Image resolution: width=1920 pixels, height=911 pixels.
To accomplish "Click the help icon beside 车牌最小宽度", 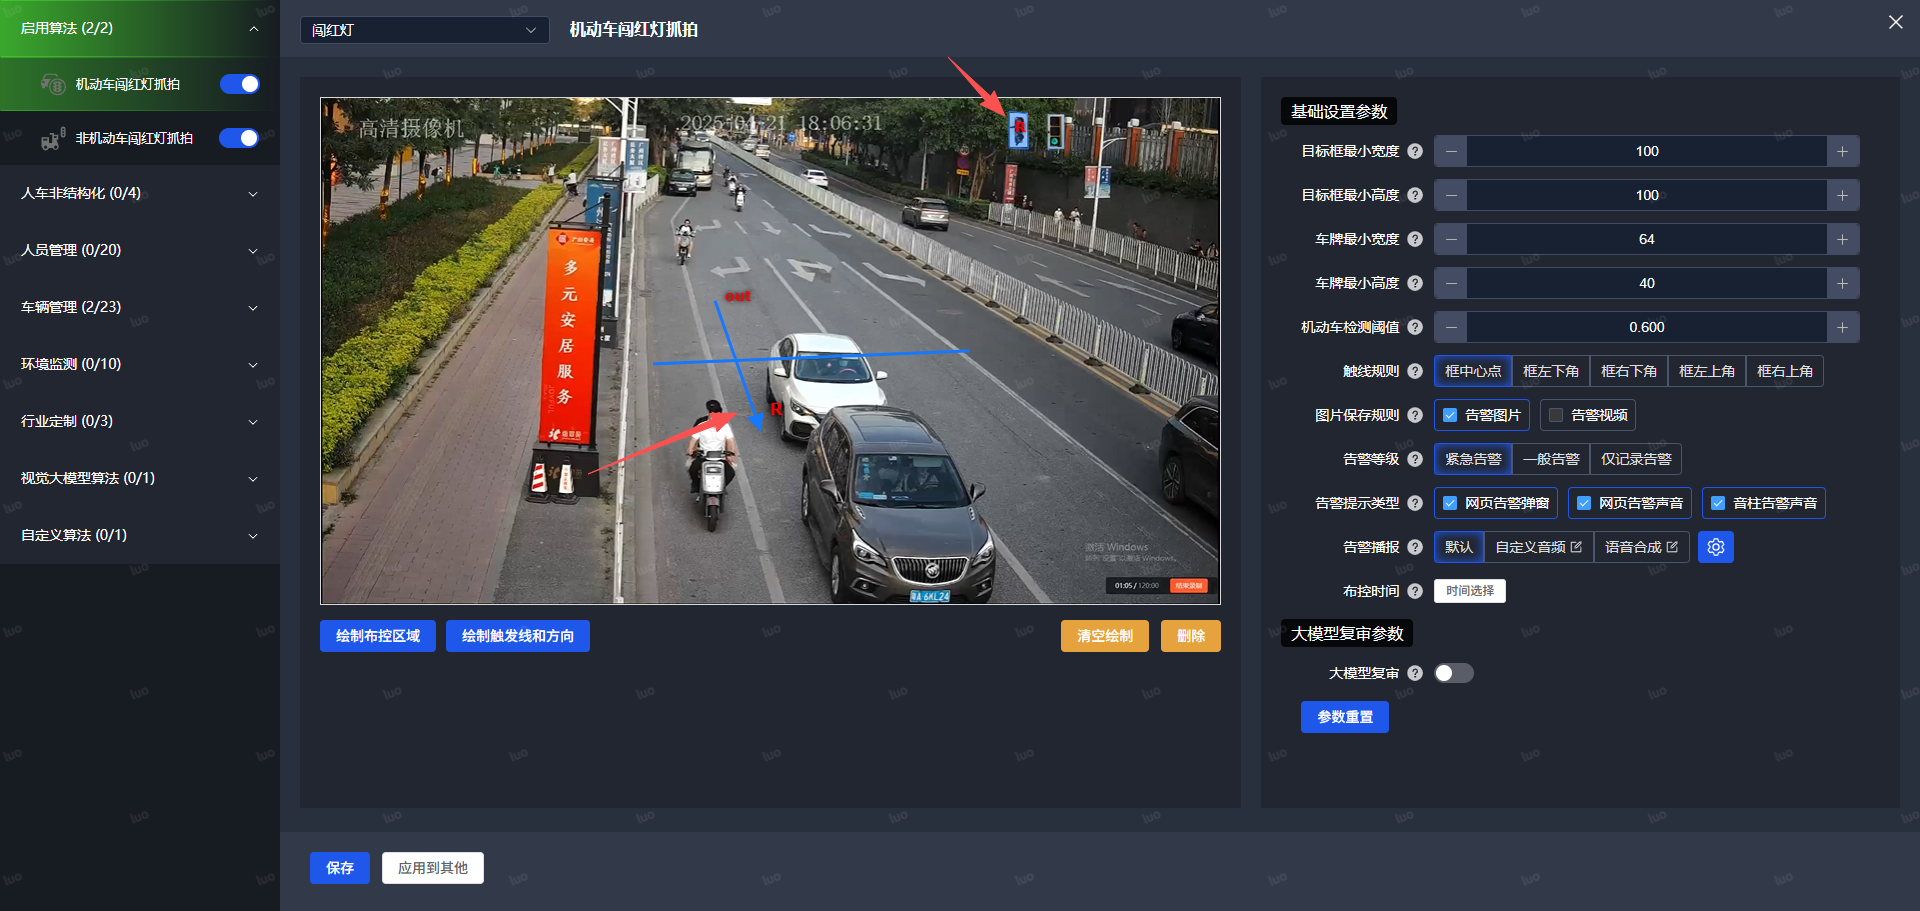I will (x=1415, y=239).
